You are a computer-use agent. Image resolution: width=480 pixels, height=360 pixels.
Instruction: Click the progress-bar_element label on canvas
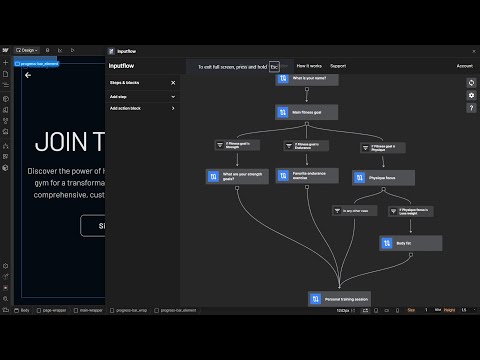click(x=37, y=64)
